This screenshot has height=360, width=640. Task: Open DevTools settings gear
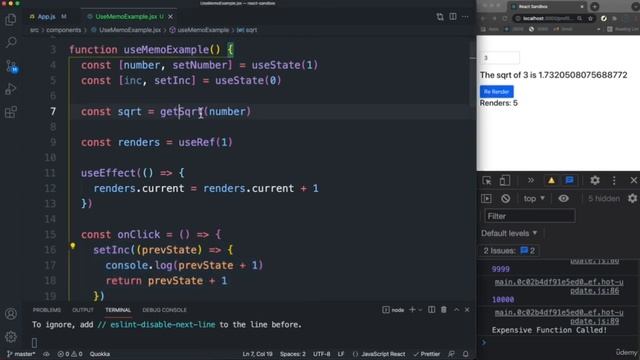595,180
